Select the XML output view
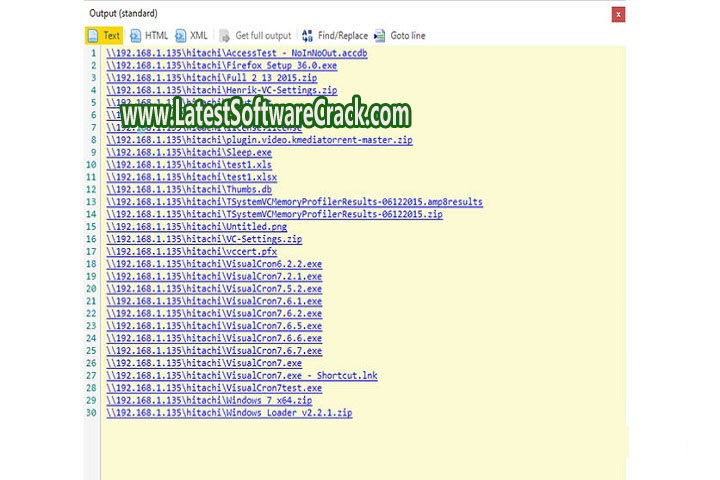720x480 pixels. [192, 35]
